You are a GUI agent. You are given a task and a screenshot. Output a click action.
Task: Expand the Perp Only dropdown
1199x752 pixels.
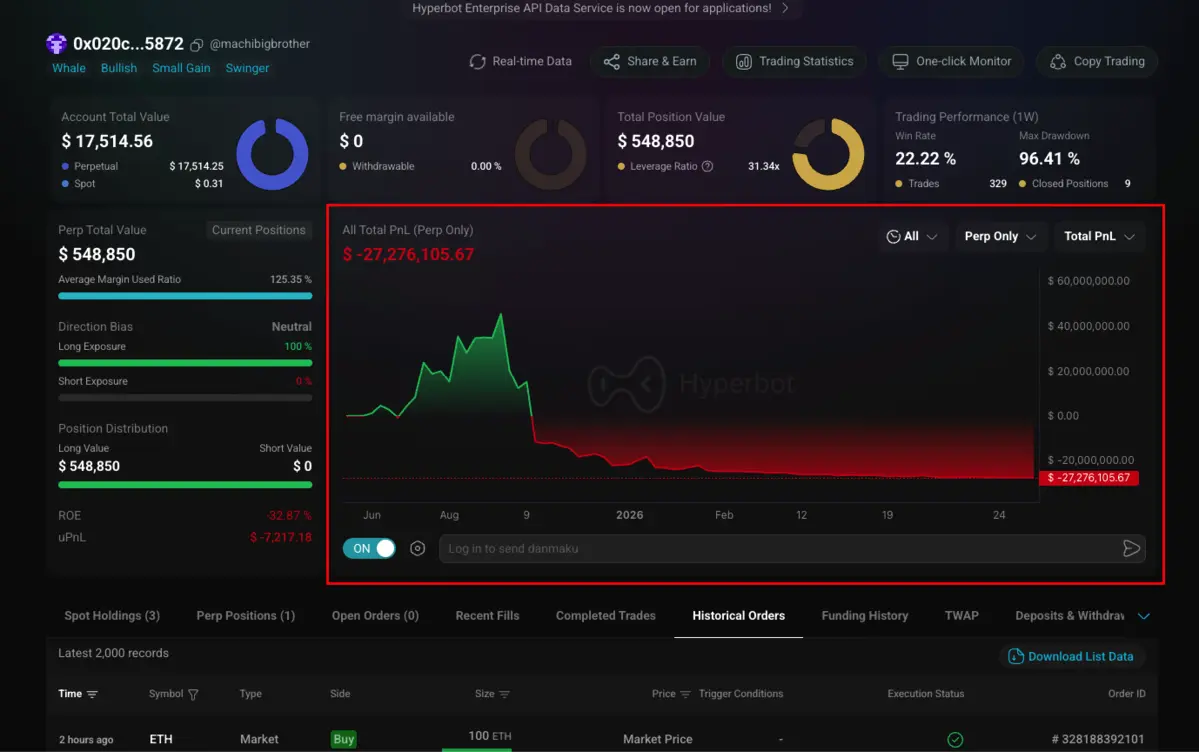tap(1000, 236)
